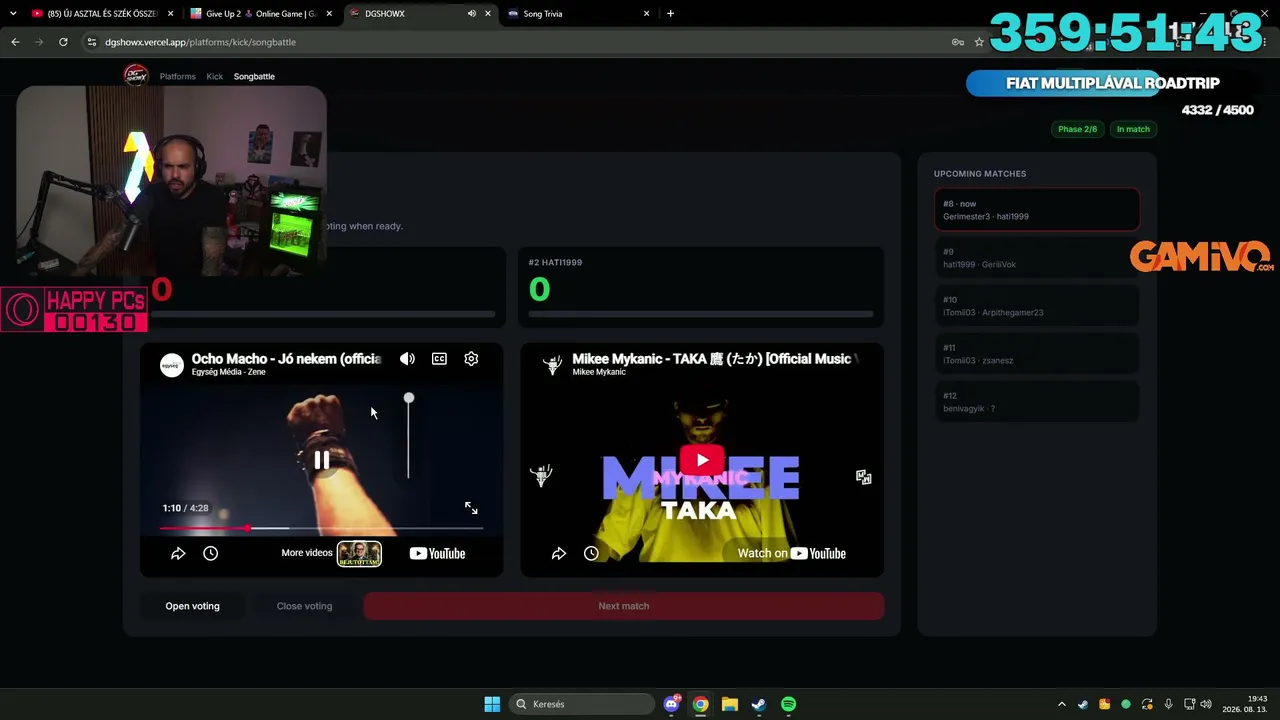The image size is (1280, 720).
Task: Click the Phase 2/6 badge
Action: [x=1077, y=129]
